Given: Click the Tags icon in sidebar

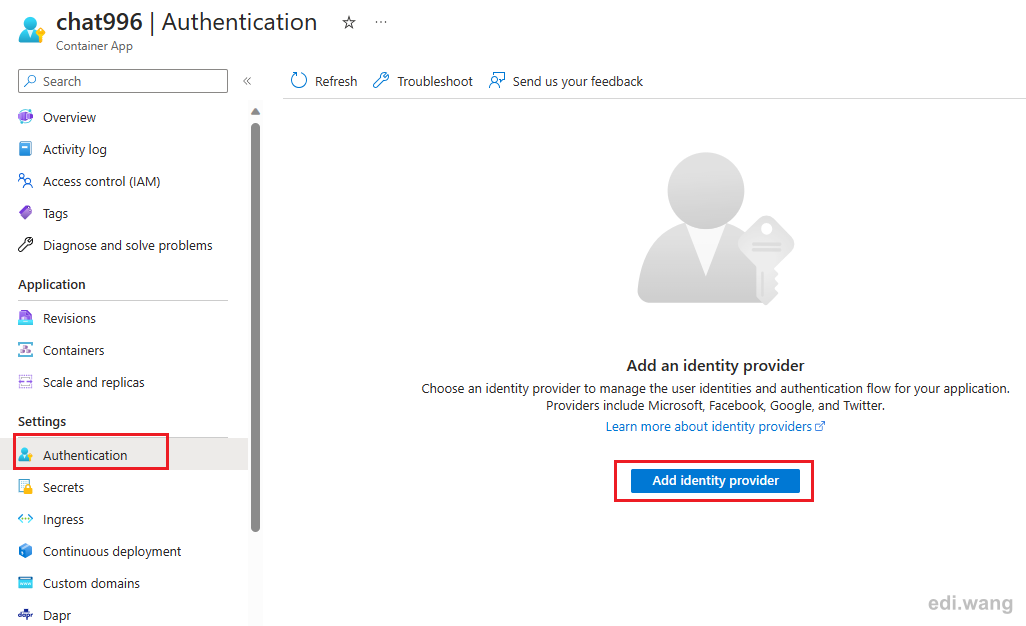Looking at the screenshot, I should (x=26, y=213).
